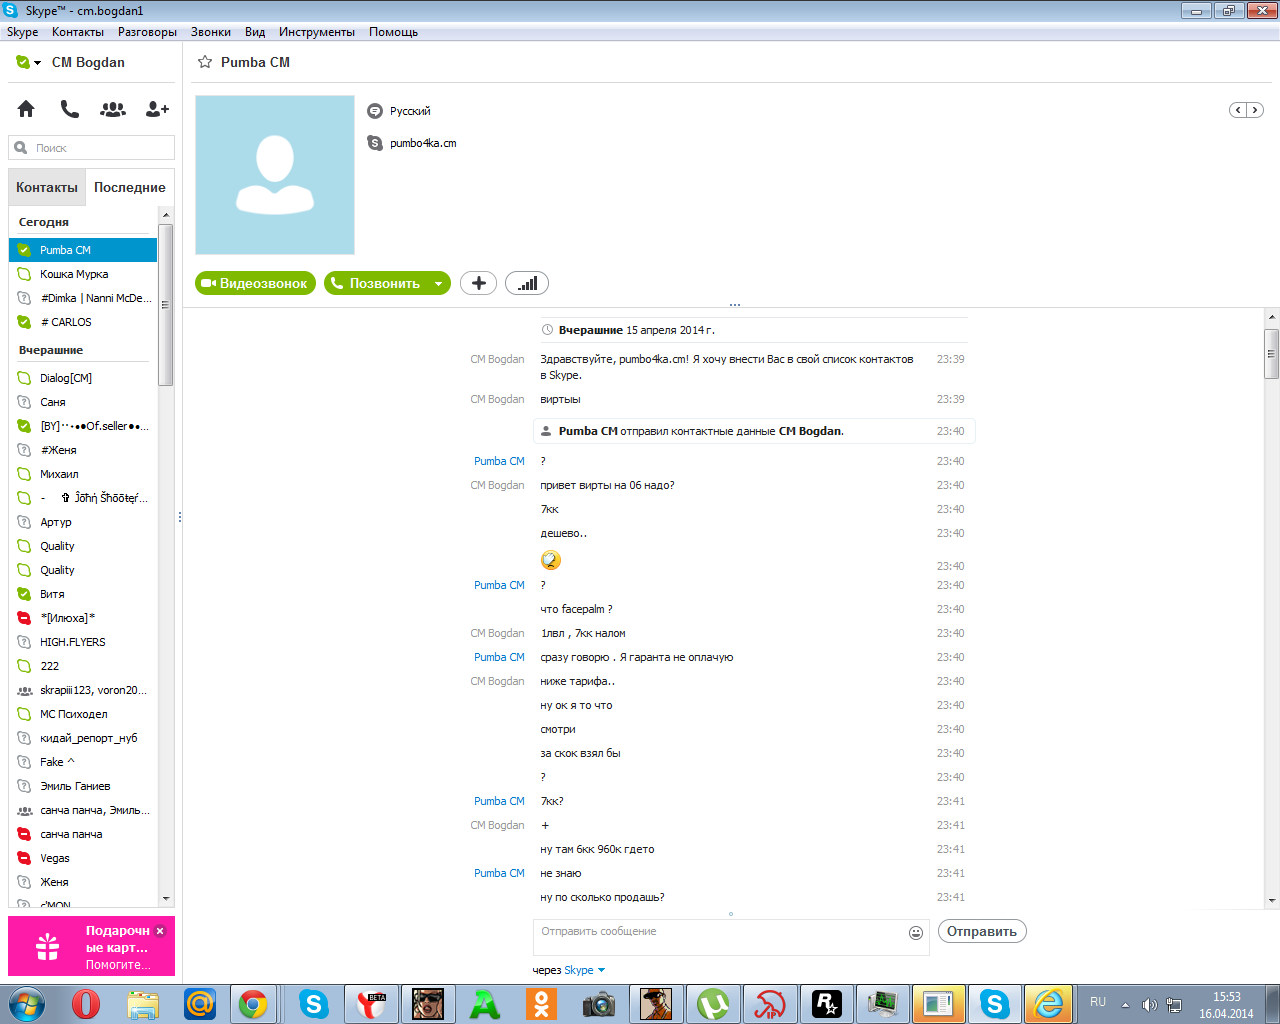
Task: Start a Видеозвонок video call
Action: click(x=255, y=283)
